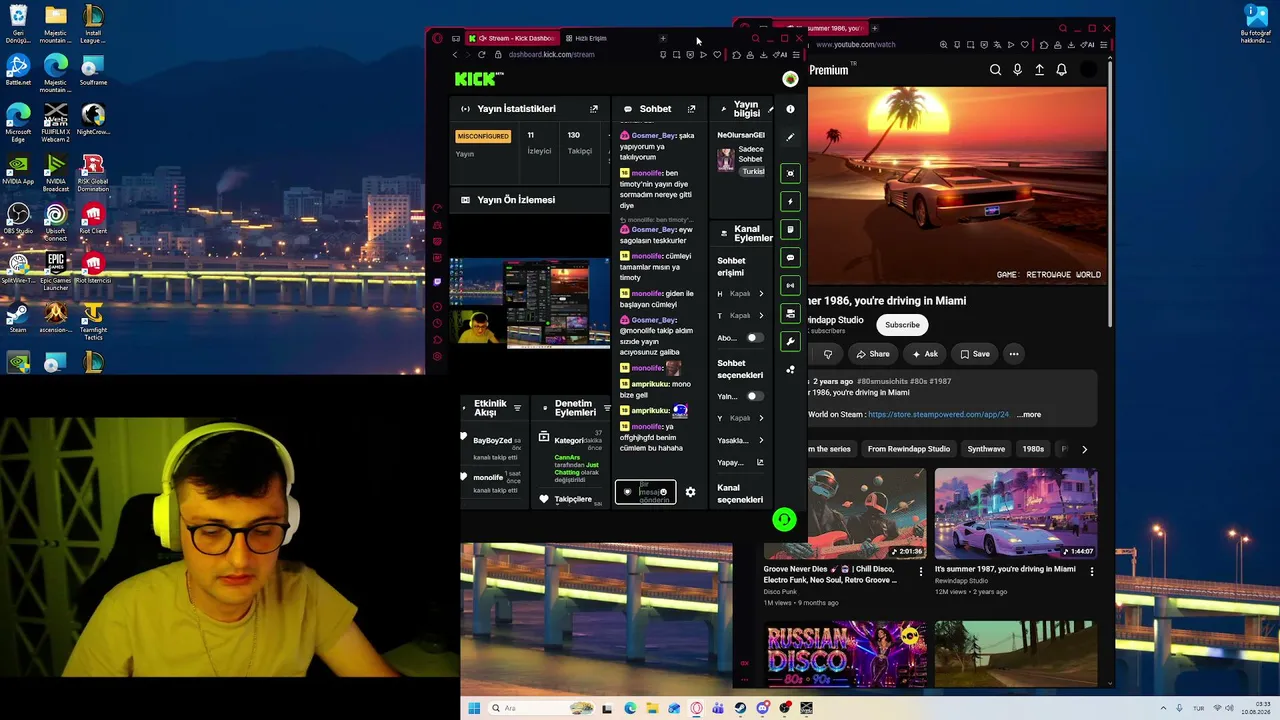Open a new tab in Kick browser window
This screenshot has height=720, width=1280.
(662, 38)
